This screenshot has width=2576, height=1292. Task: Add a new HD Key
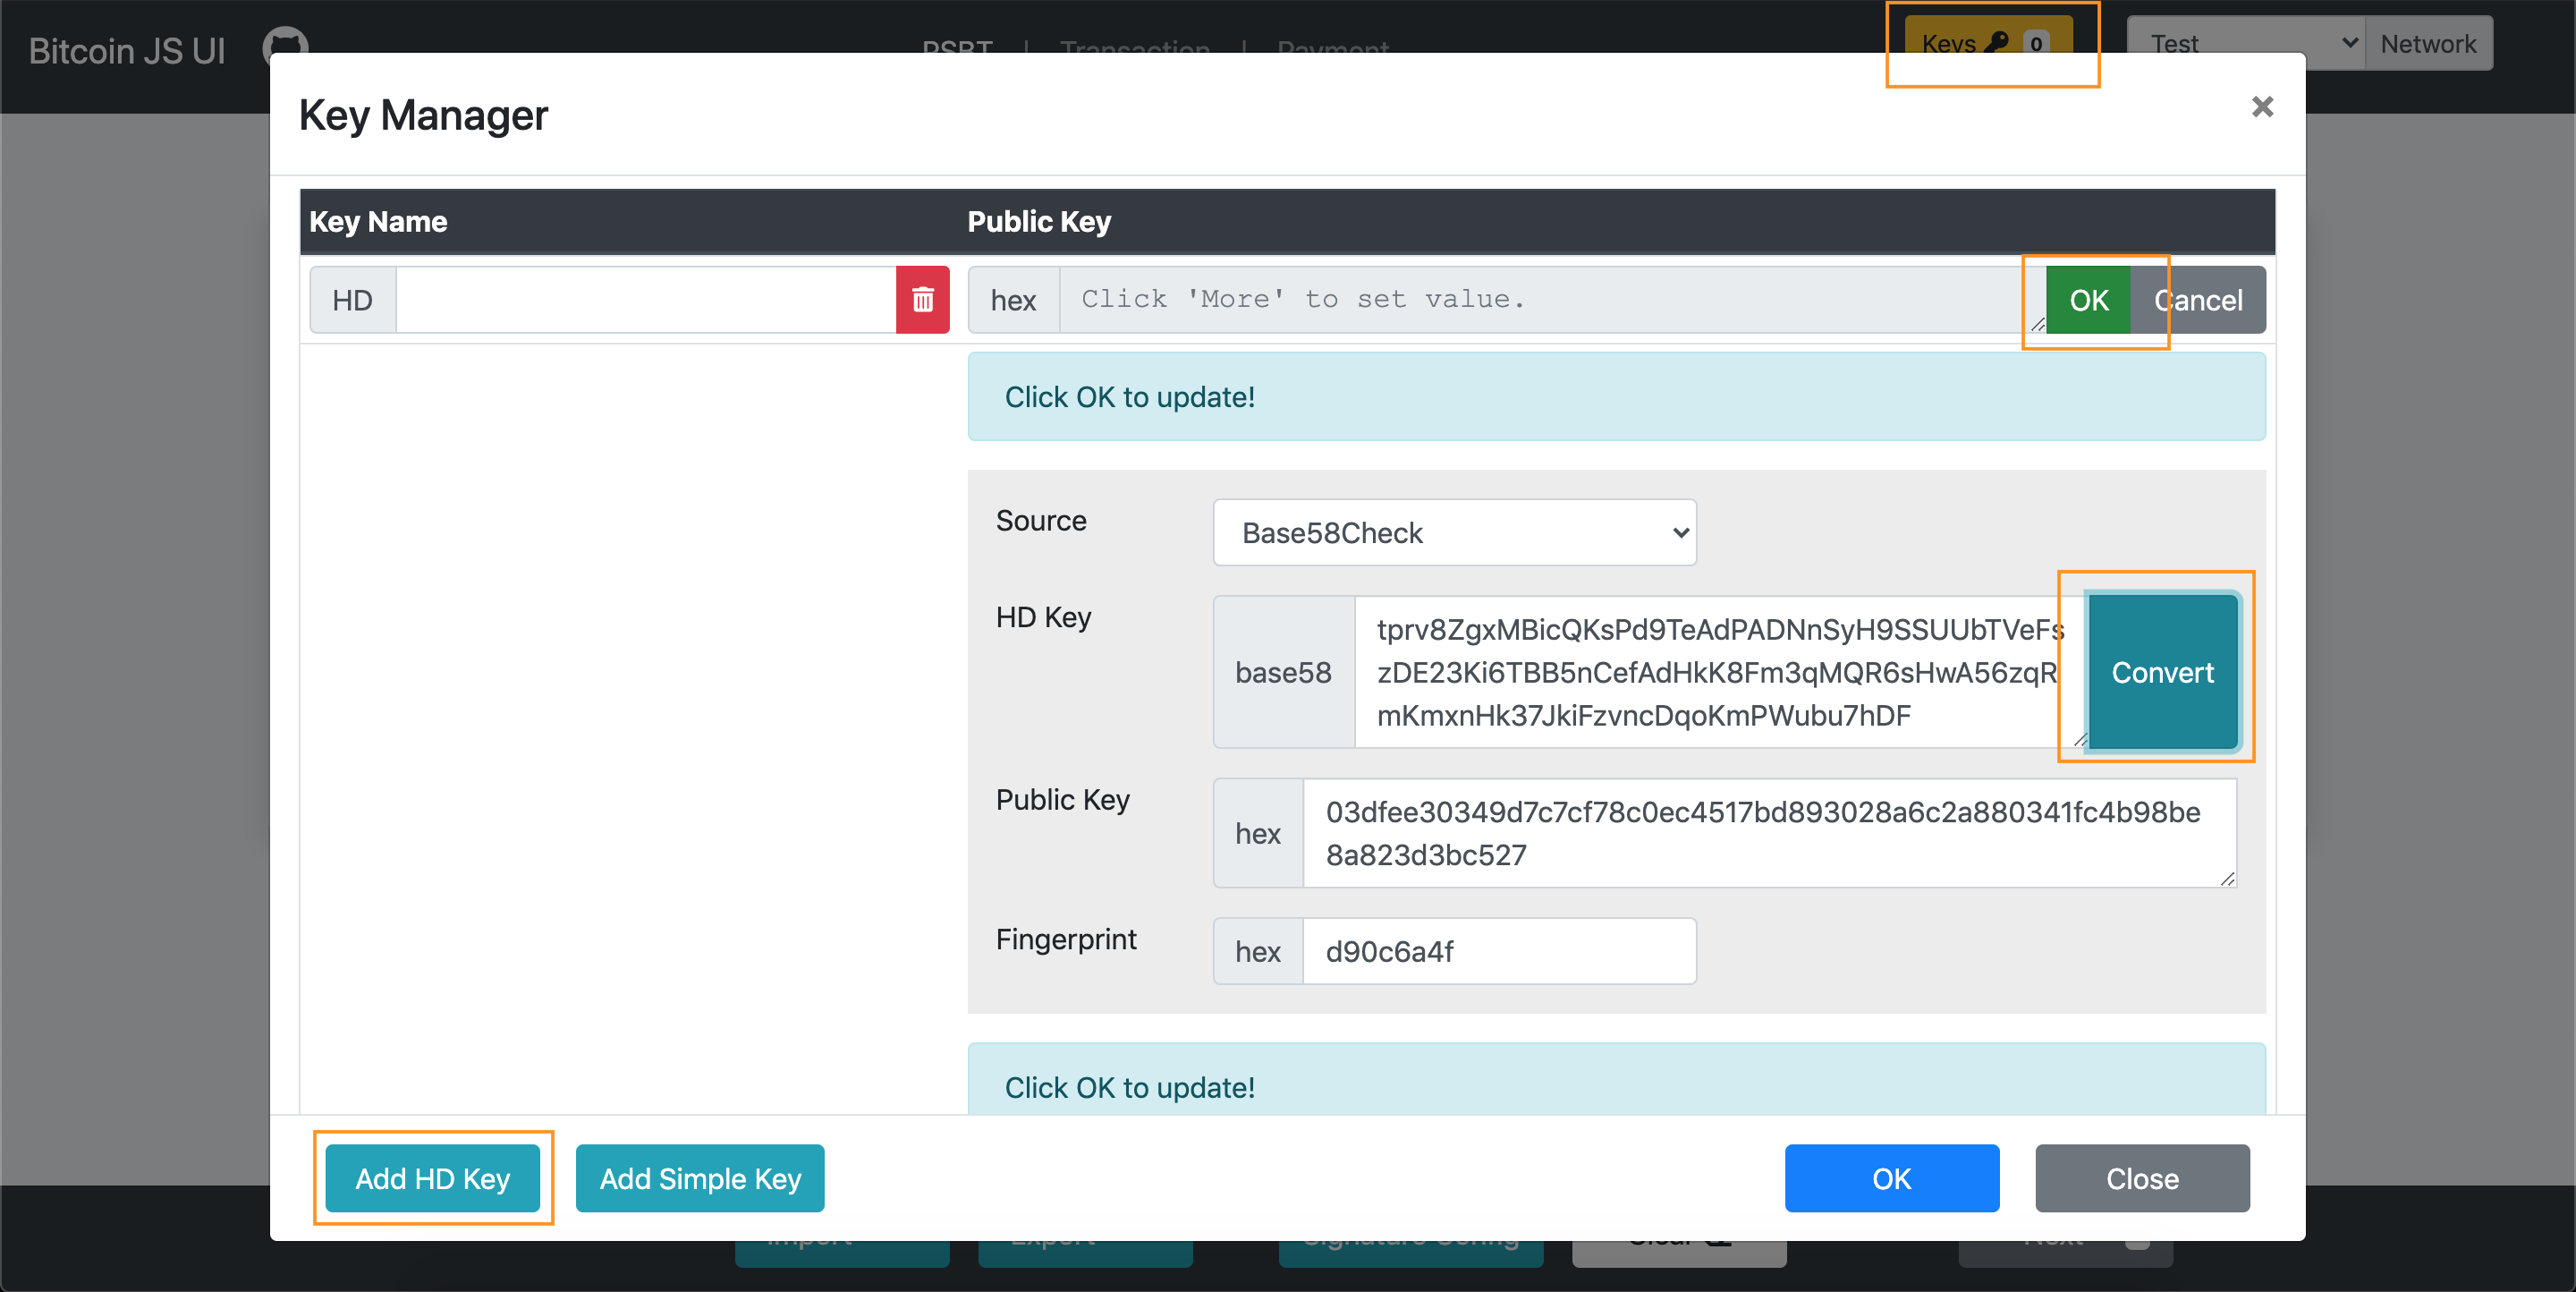433,1178
